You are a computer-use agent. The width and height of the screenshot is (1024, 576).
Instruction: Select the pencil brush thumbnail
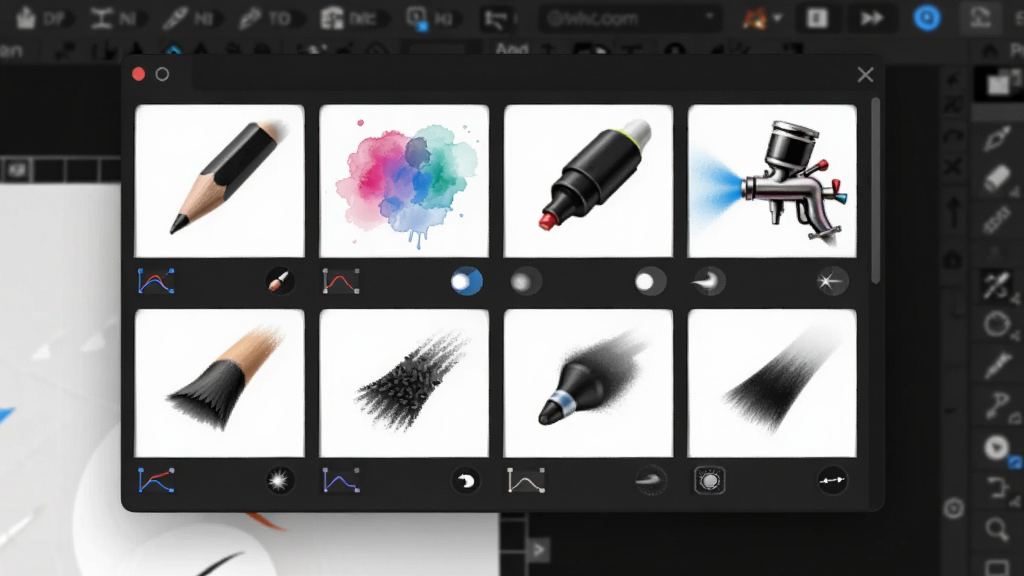click(219, 181)
